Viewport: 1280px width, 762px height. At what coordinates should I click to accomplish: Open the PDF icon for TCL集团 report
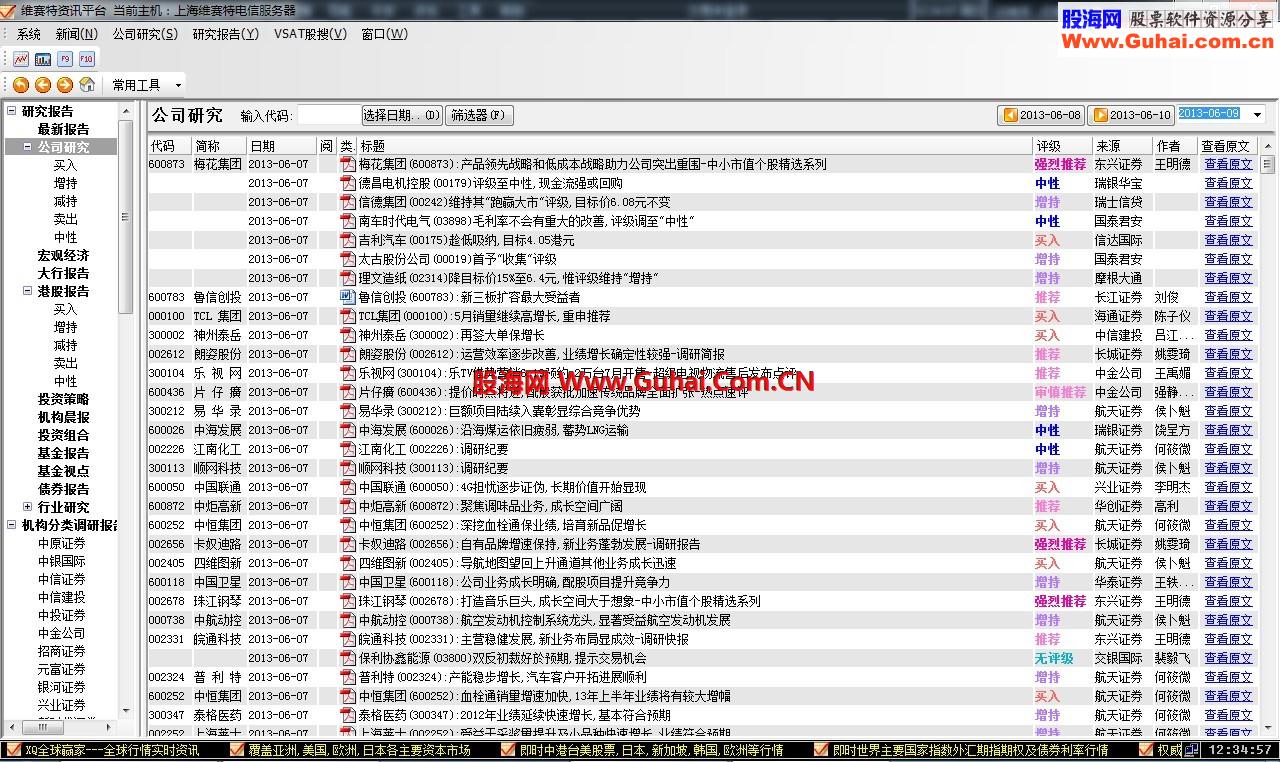tap(347, 316)
